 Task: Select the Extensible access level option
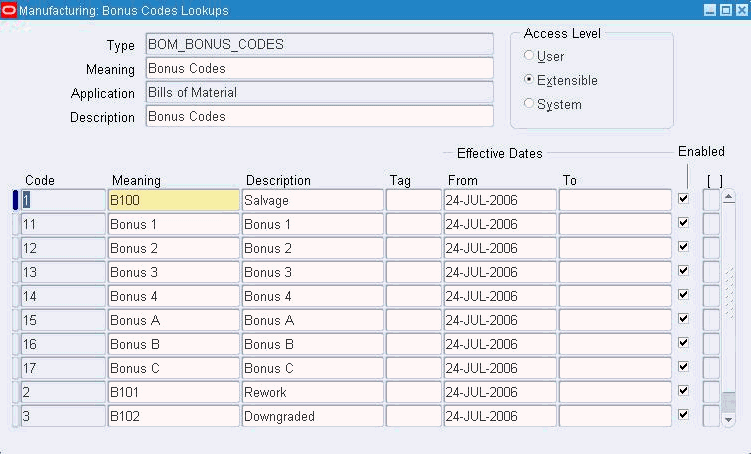[x=529, y=79]
